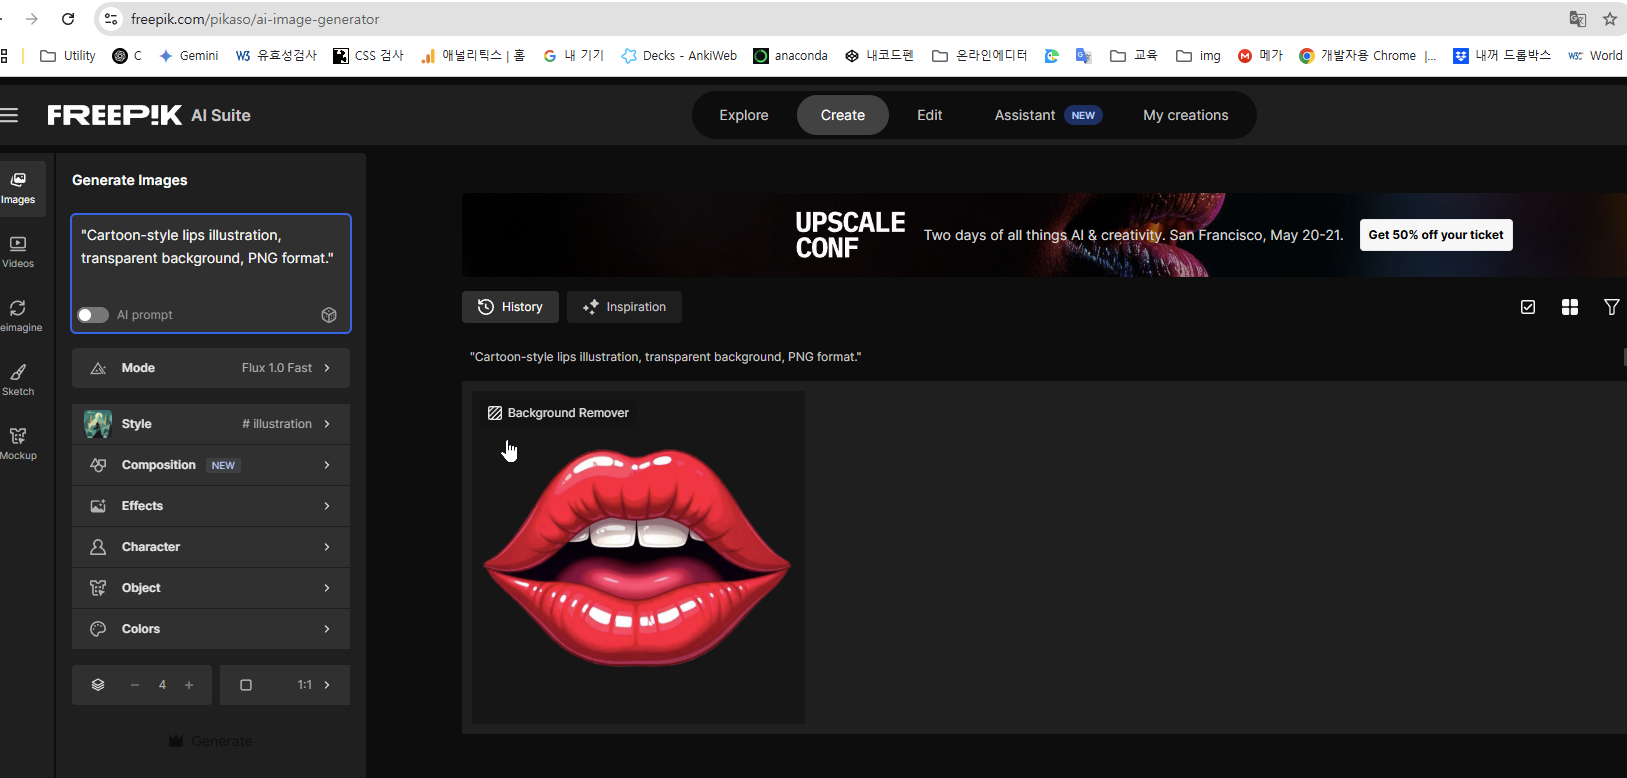Screen dimensions: 1627x778
Task: Open the Mockup tool in sidebar
Action: pyautogui.click(x=18, y=444)
